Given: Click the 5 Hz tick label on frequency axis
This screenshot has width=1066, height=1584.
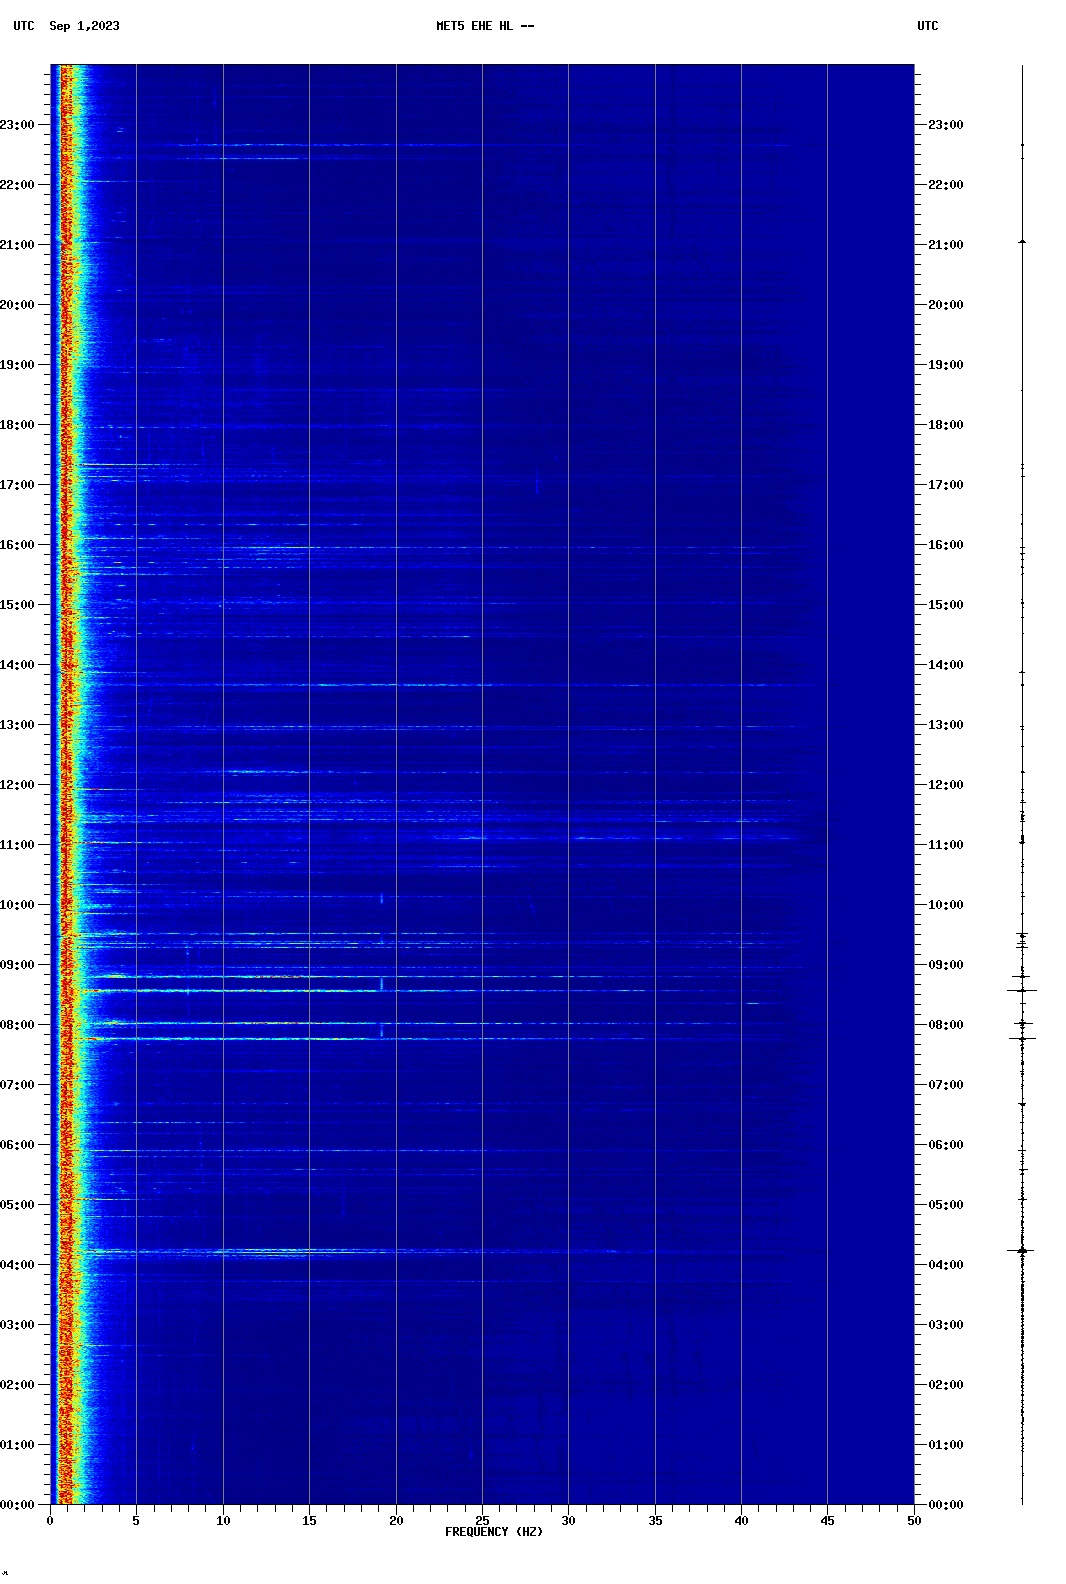Looking at the screenshot, I should click(x=136, y=1521).
